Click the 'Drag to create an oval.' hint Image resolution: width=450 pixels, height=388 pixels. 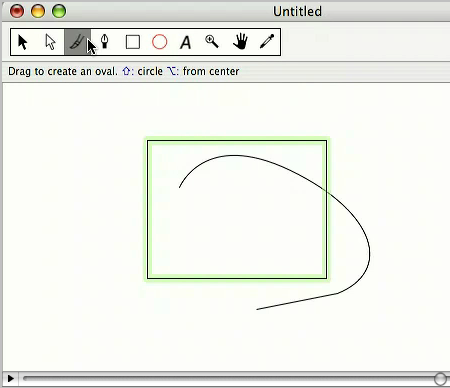[63, 71]
